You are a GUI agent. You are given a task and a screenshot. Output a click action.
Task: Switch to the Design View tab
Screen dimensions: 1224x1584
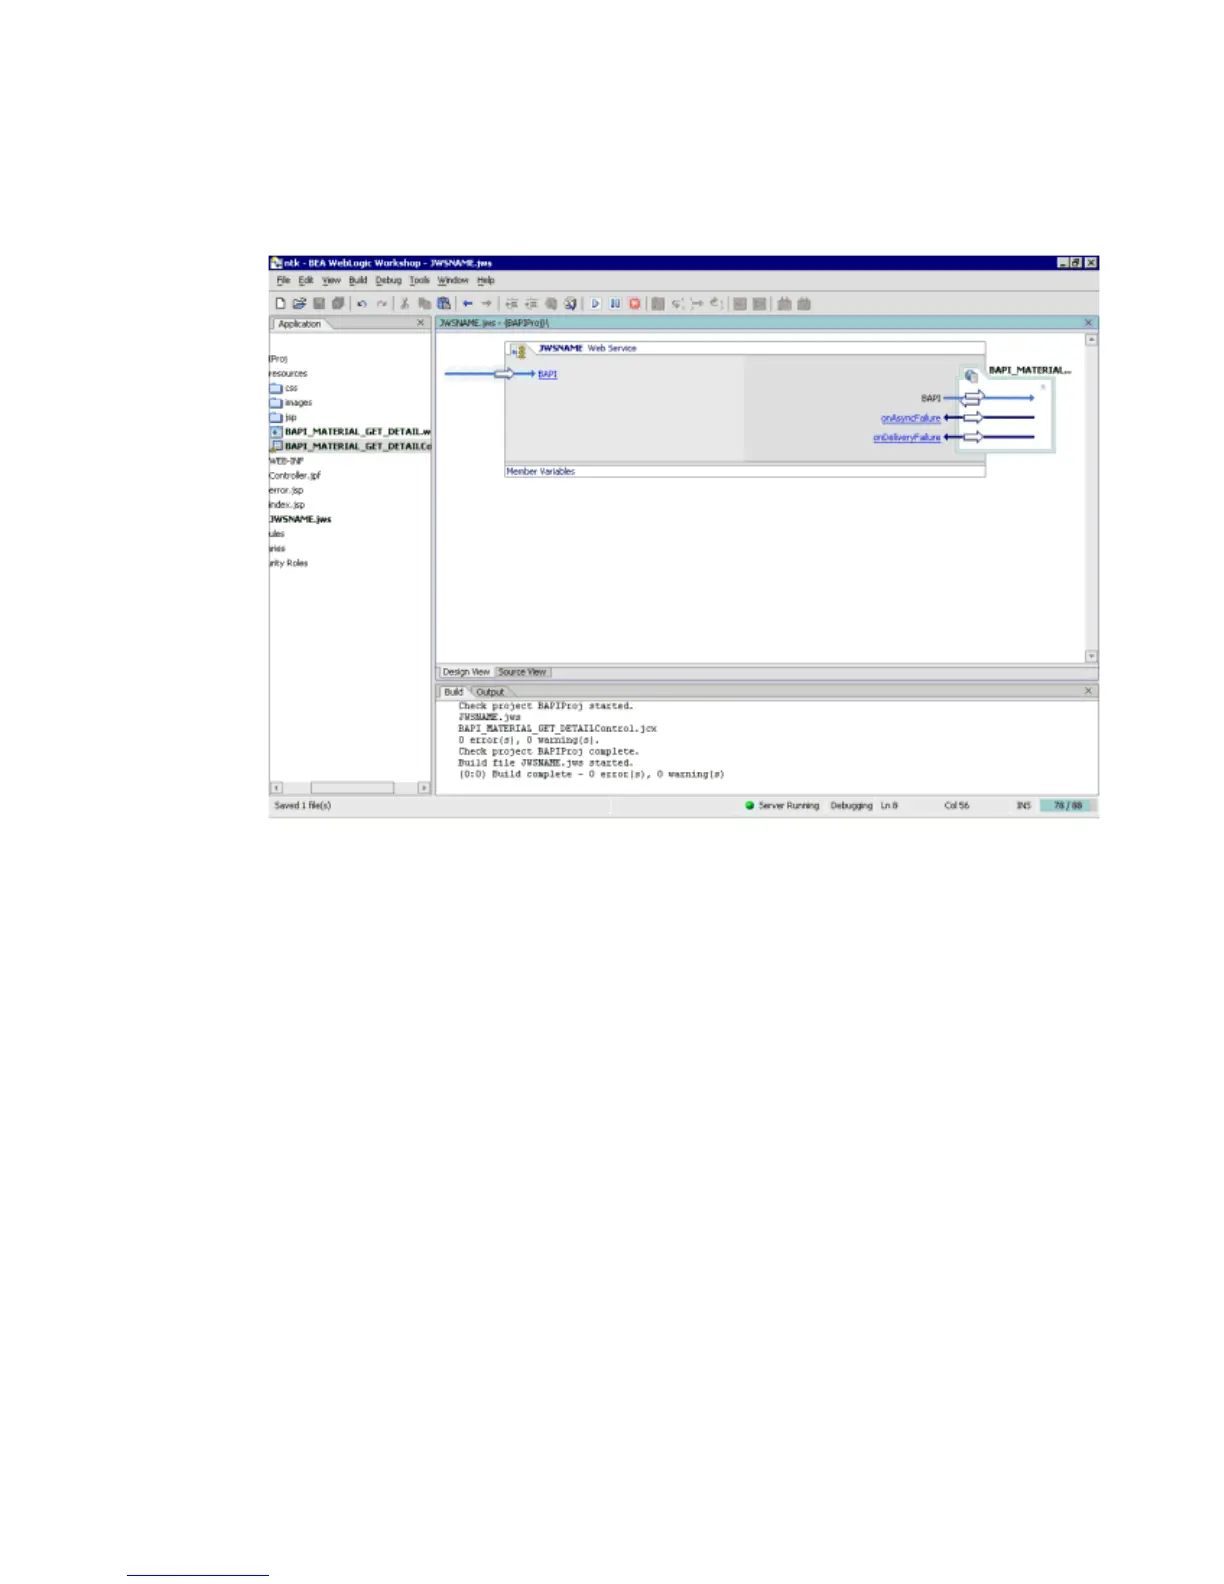pos(466,672)
